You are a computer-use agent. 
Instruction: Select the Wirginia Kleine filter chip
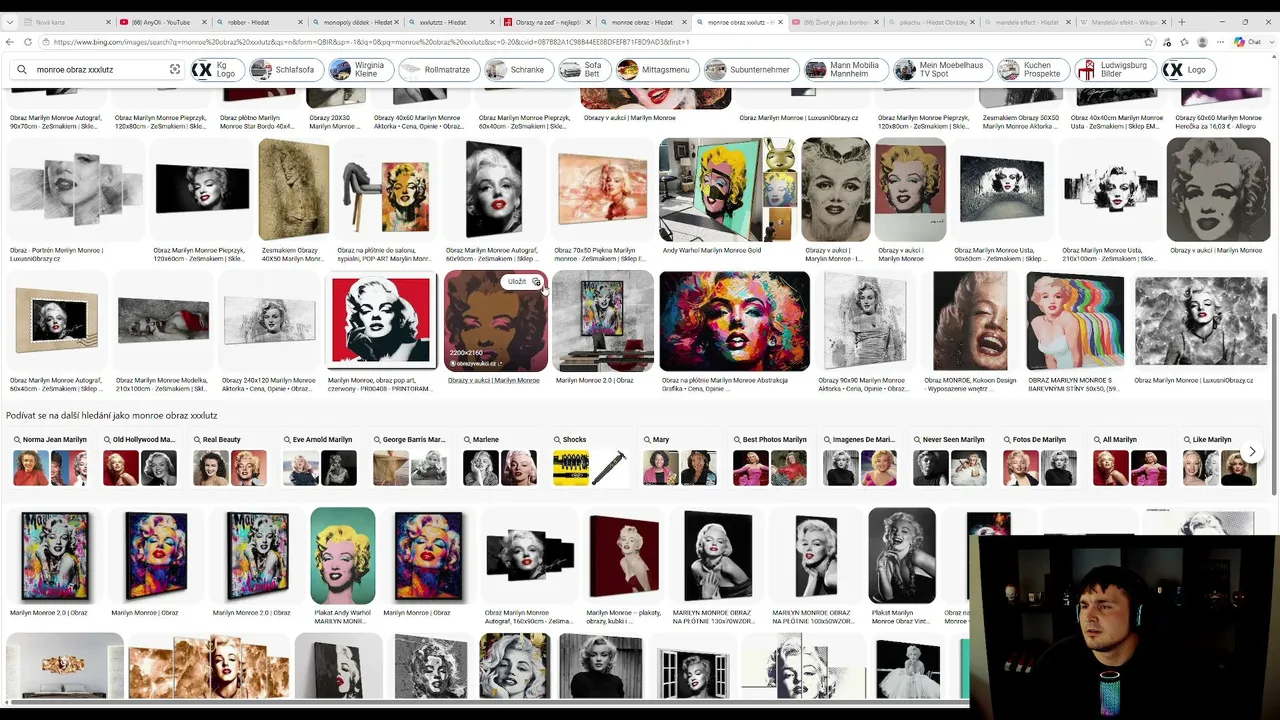point(360,70)
